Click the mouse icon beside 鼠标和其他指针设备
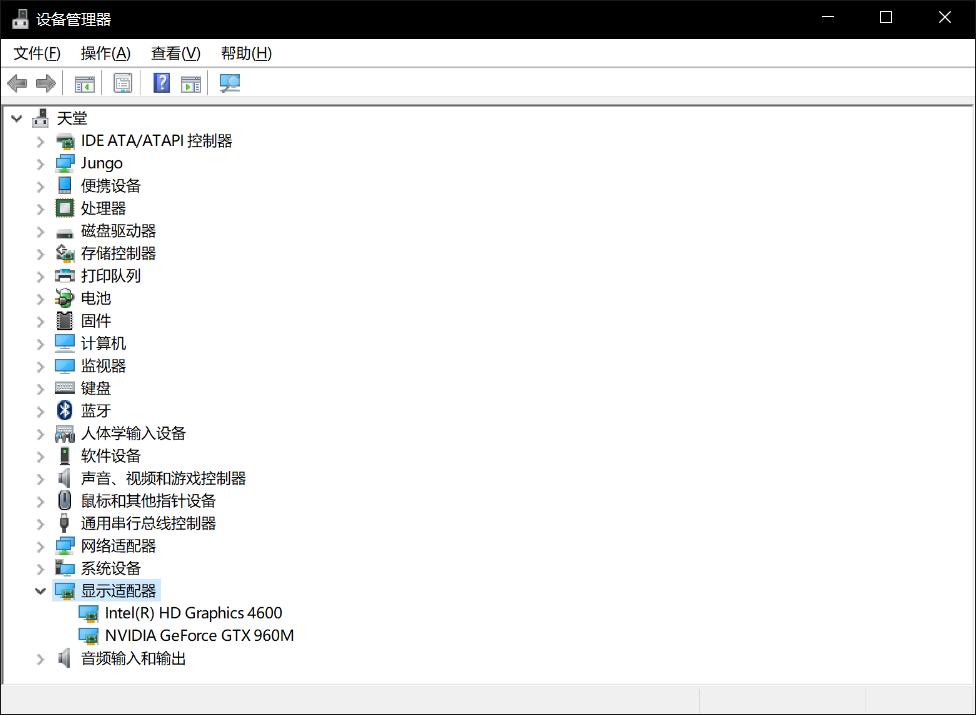 pos(65,500)
